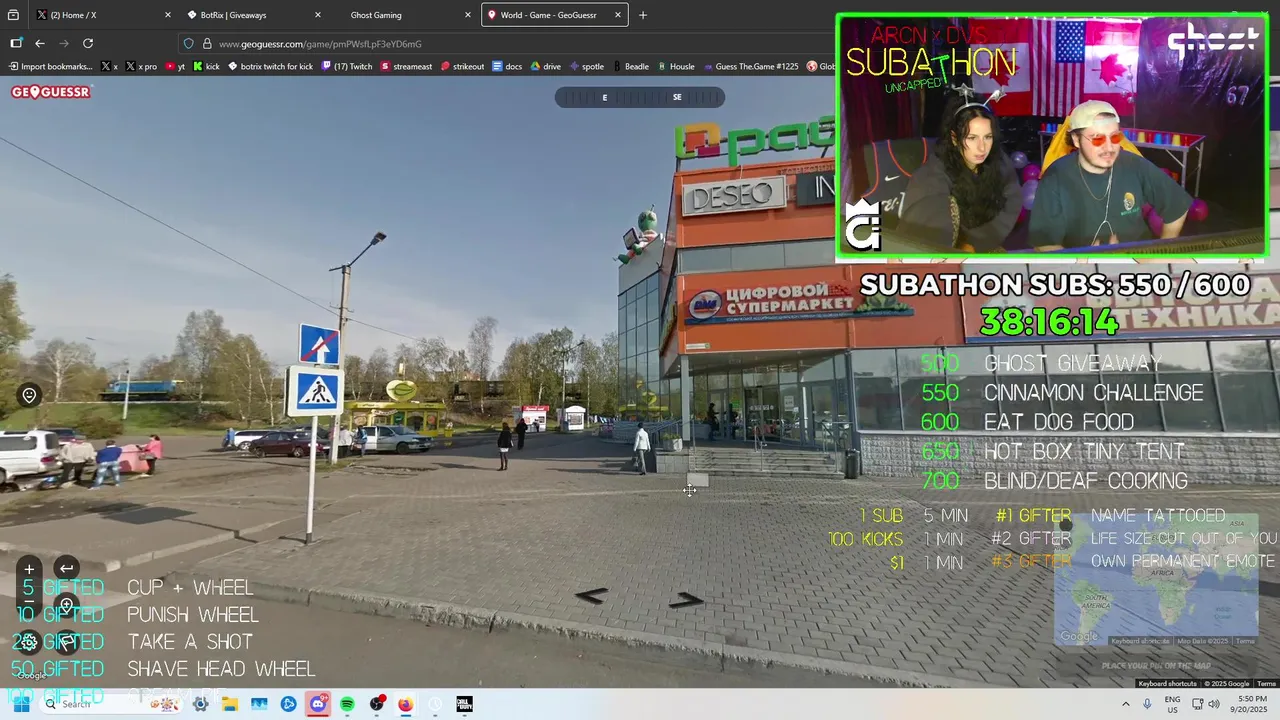Switch to the 'Ghost Gaming' tab
Viewport: 1280px width, 720px height.
coord(404,15)
